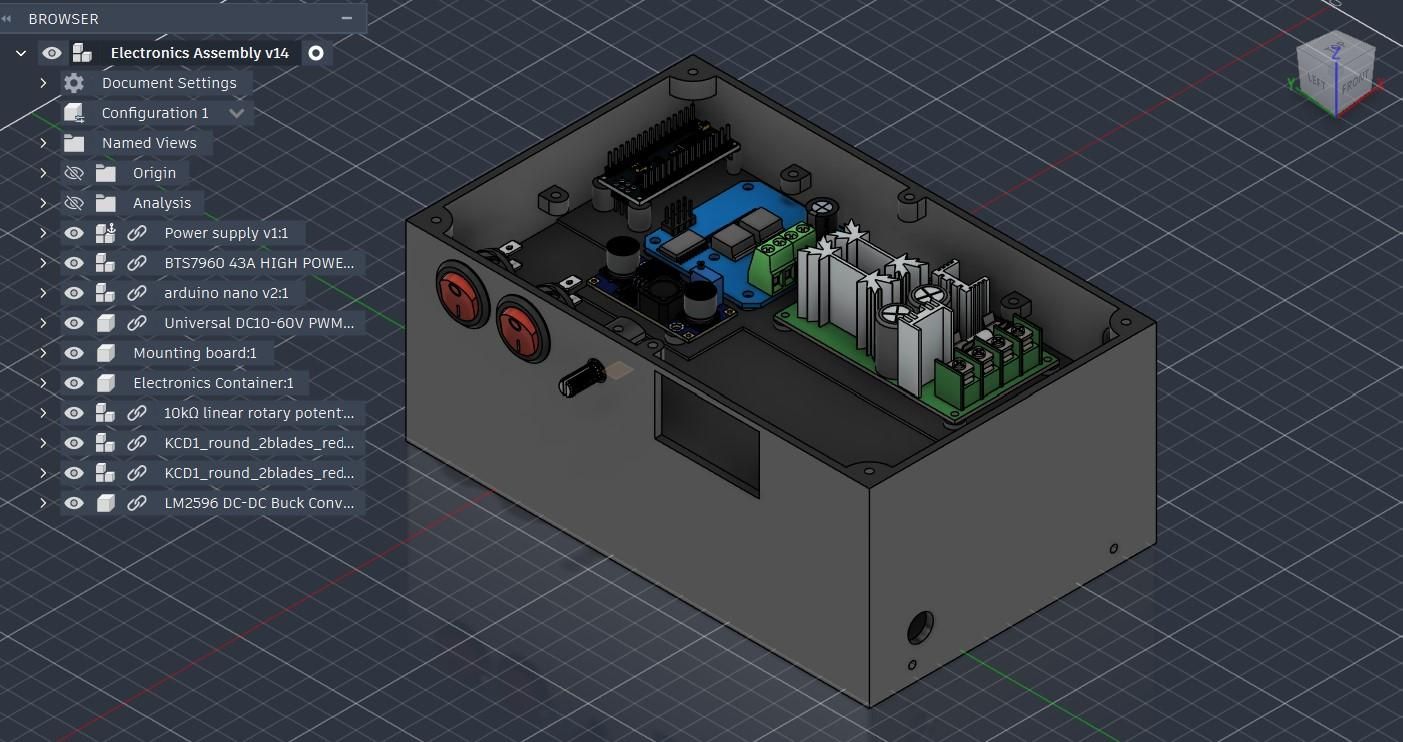Select the Electronics Assembly v14 name
The width and height of the screenshot is (1403, 742).
click(x=200, y=53)
